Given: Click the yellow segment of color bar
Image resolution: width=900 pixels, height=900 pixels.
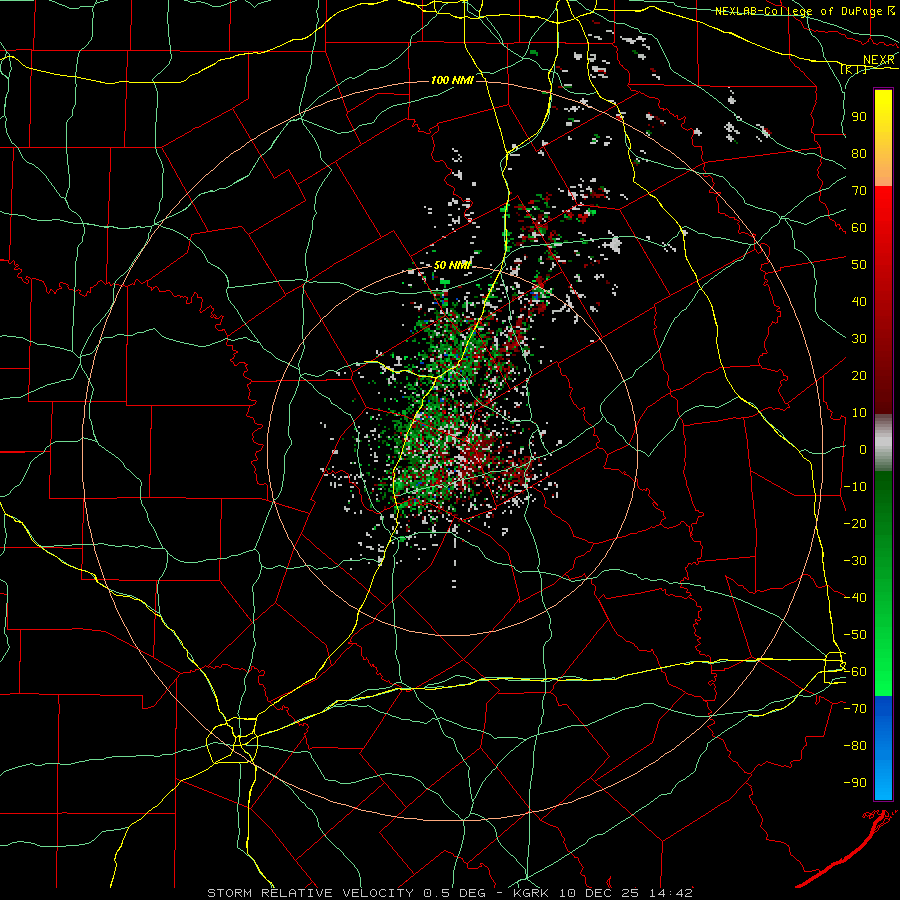Looking at the screenshot, I should [883, 138].
